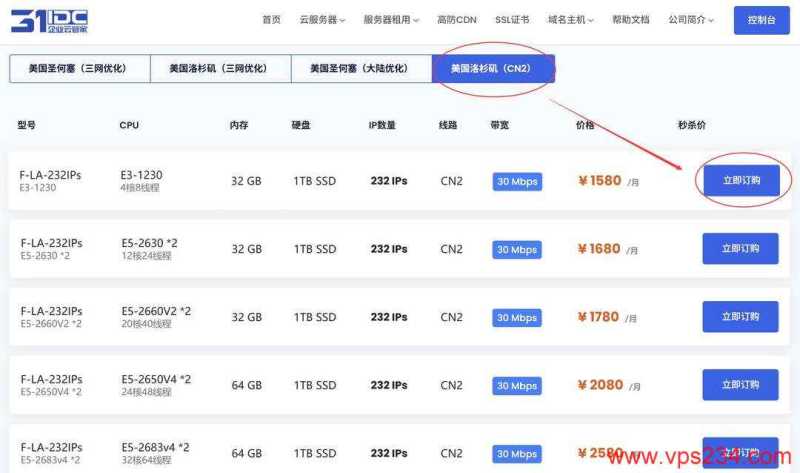Order the E5-2650V4 *2 server plan
Screen dimensions: 800x473
tap(740, 385)
